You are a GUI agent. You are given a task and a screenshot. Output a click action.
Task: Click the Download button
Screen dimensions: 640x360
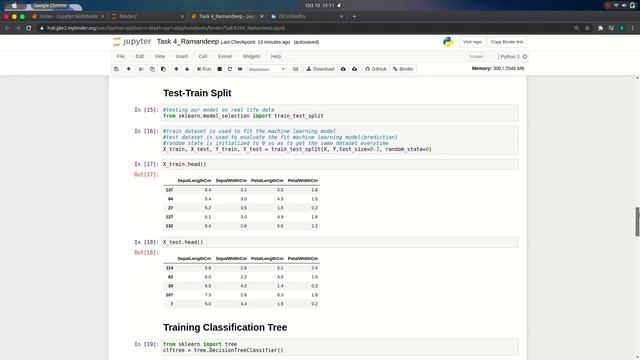click(x=320, y=69)
